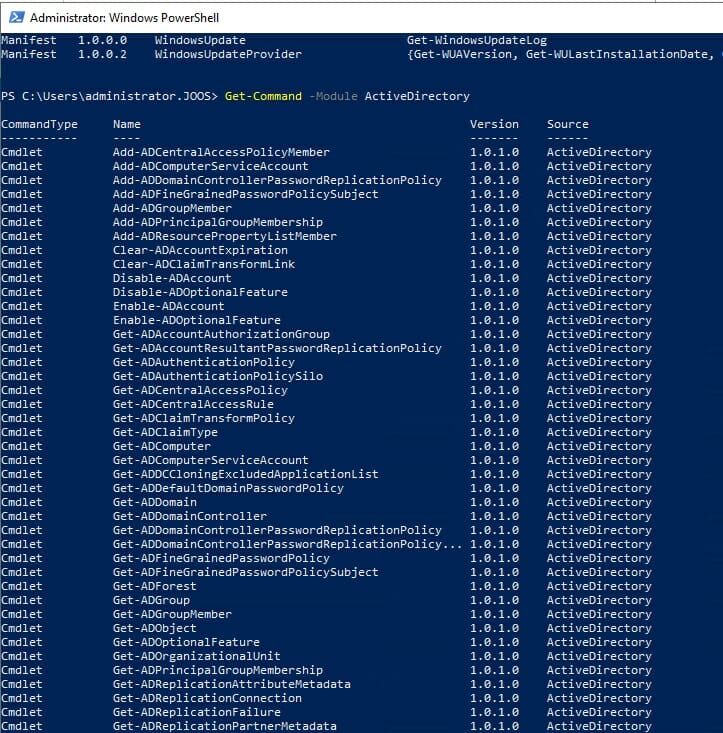Click Get-ADGroupMember cmdlet name
723x733 pixels.
click(x=172, y=615)
